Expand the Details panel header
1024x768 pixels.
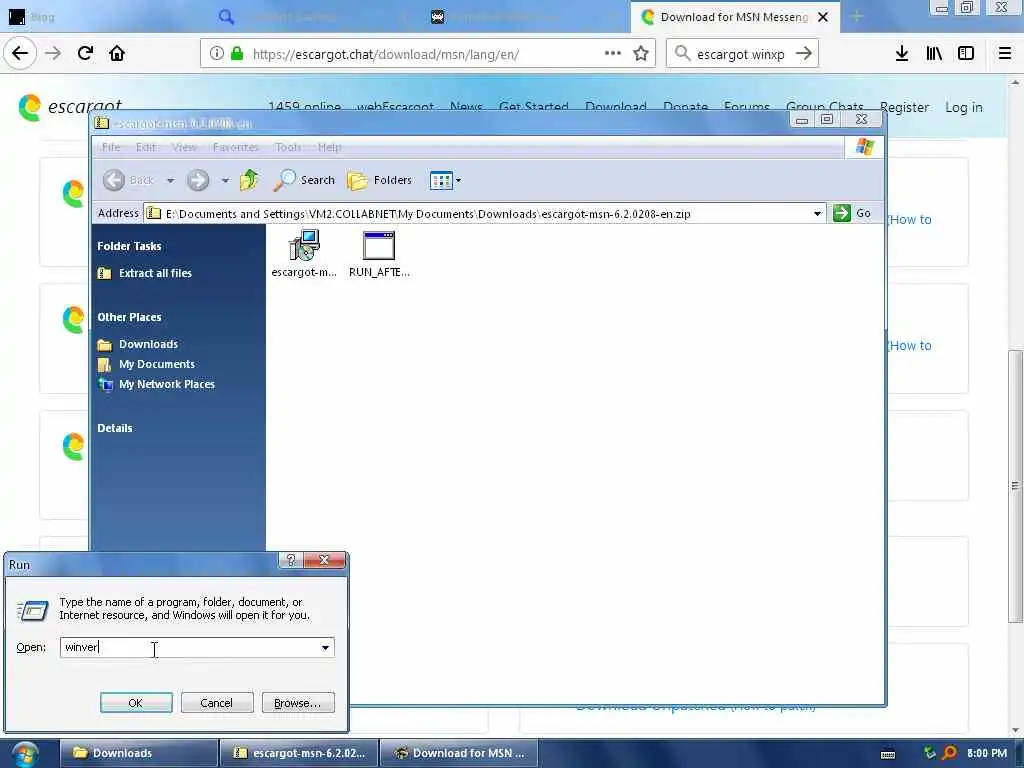(115, 428)
